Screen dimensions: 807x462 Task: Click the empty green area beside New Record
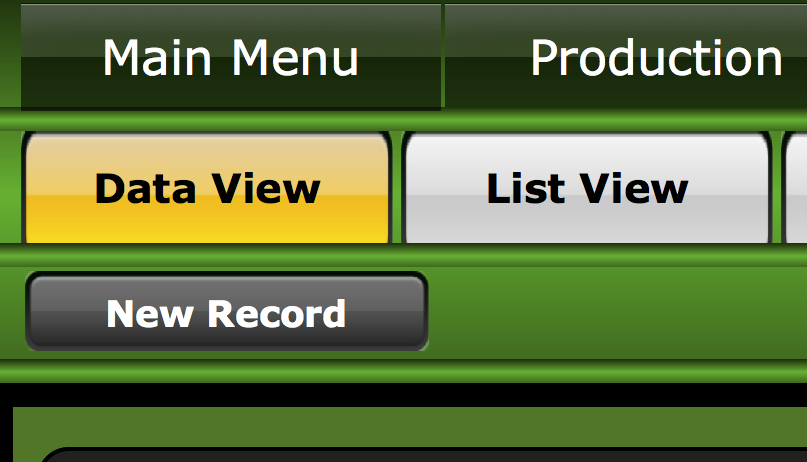tap(618, 312)
